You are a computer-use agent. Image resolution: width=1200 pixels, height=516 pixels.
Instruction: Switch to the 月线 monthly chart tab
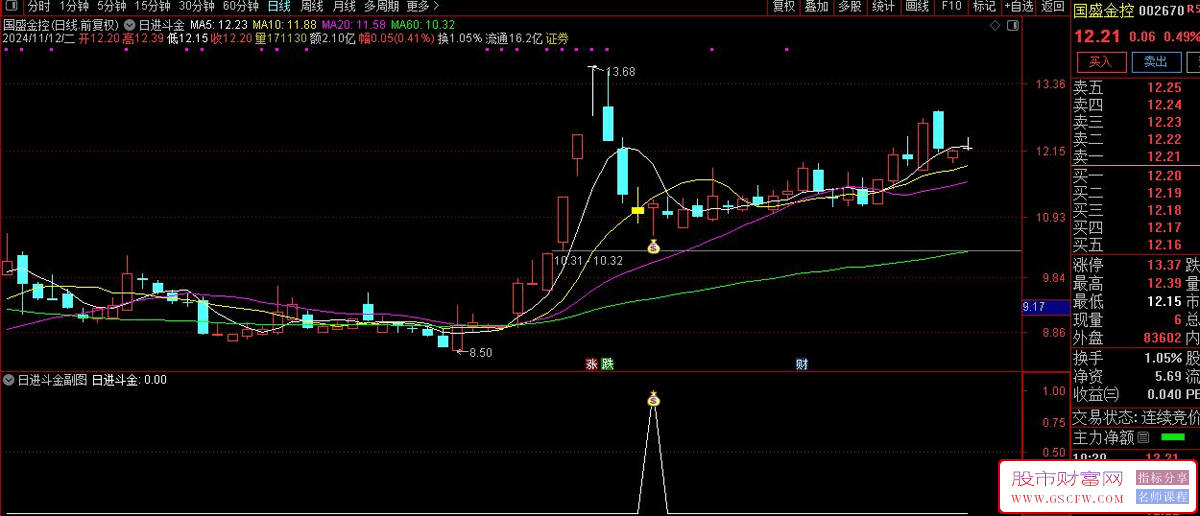tap(343, 6)
